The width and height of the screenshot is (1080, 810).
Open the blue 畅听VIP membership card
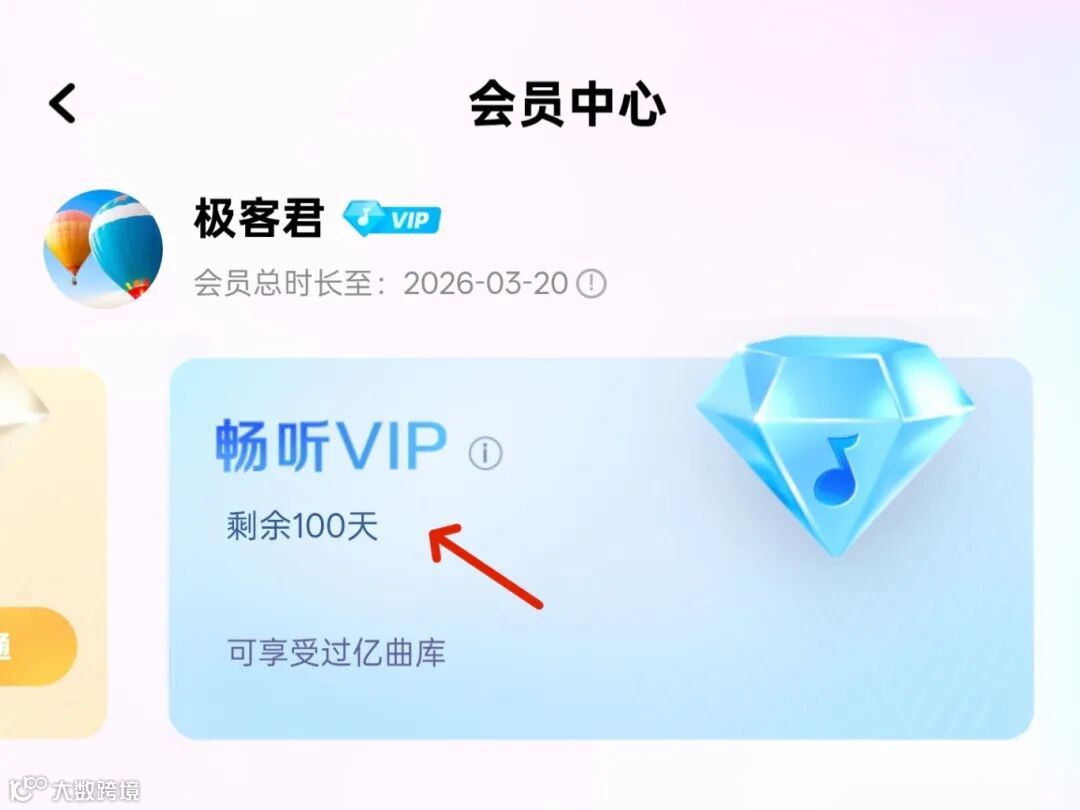click(x=601, y=548)
